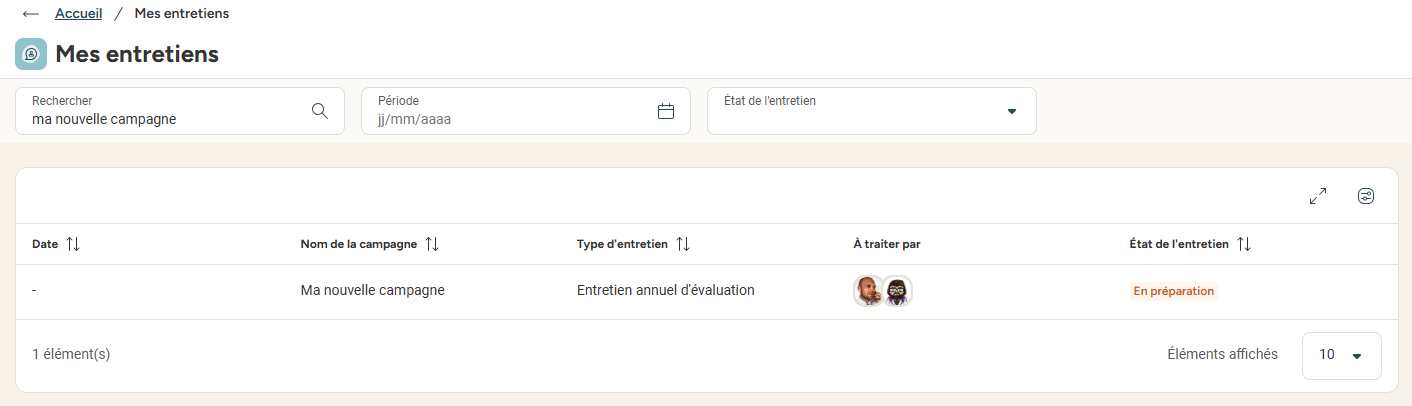Click the second assignee avatar
Viewport: 1412px width, 406px height.
coord(898,291)
